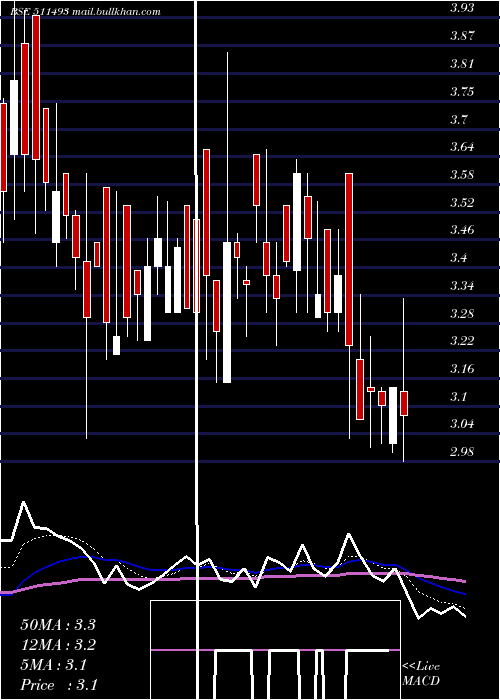
Task: Click the 3.81 price axis label
Action: coord(462,63)
